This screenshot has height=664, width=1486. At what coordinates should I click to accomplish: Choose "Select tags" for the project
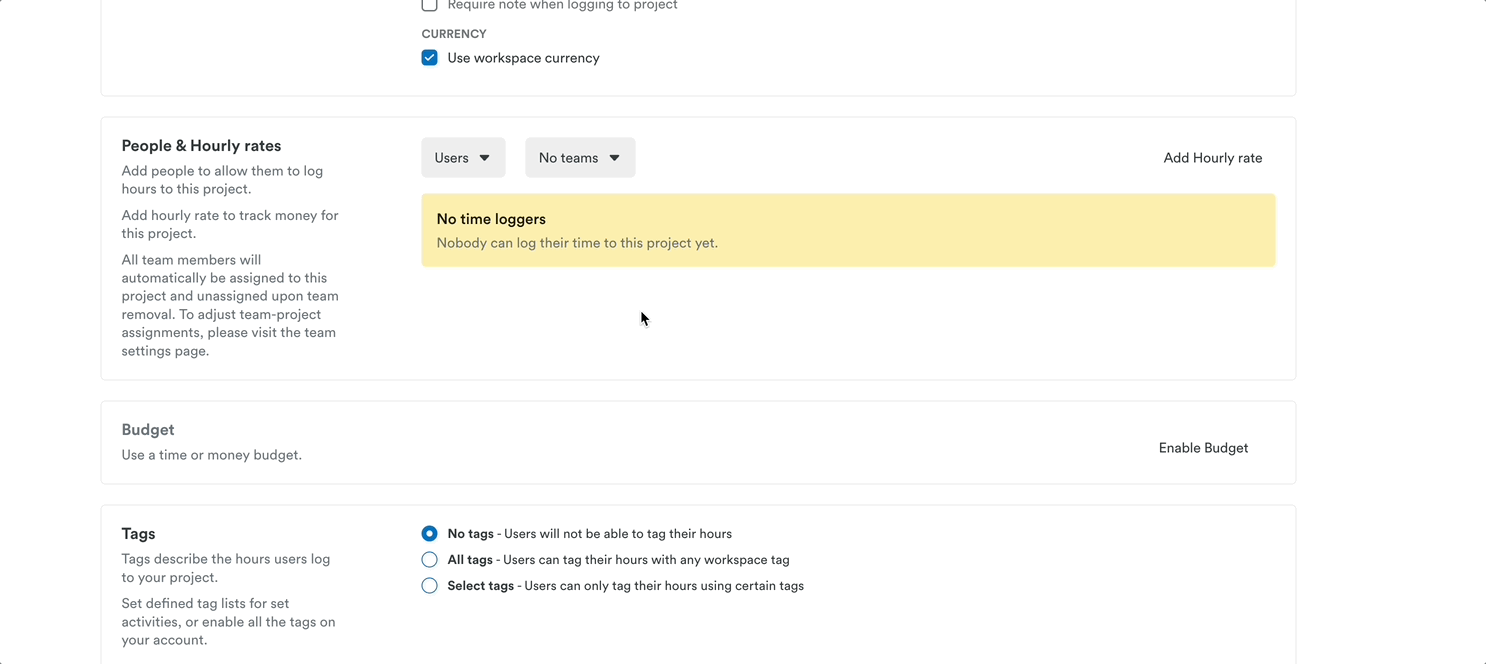tap(429, 585)
